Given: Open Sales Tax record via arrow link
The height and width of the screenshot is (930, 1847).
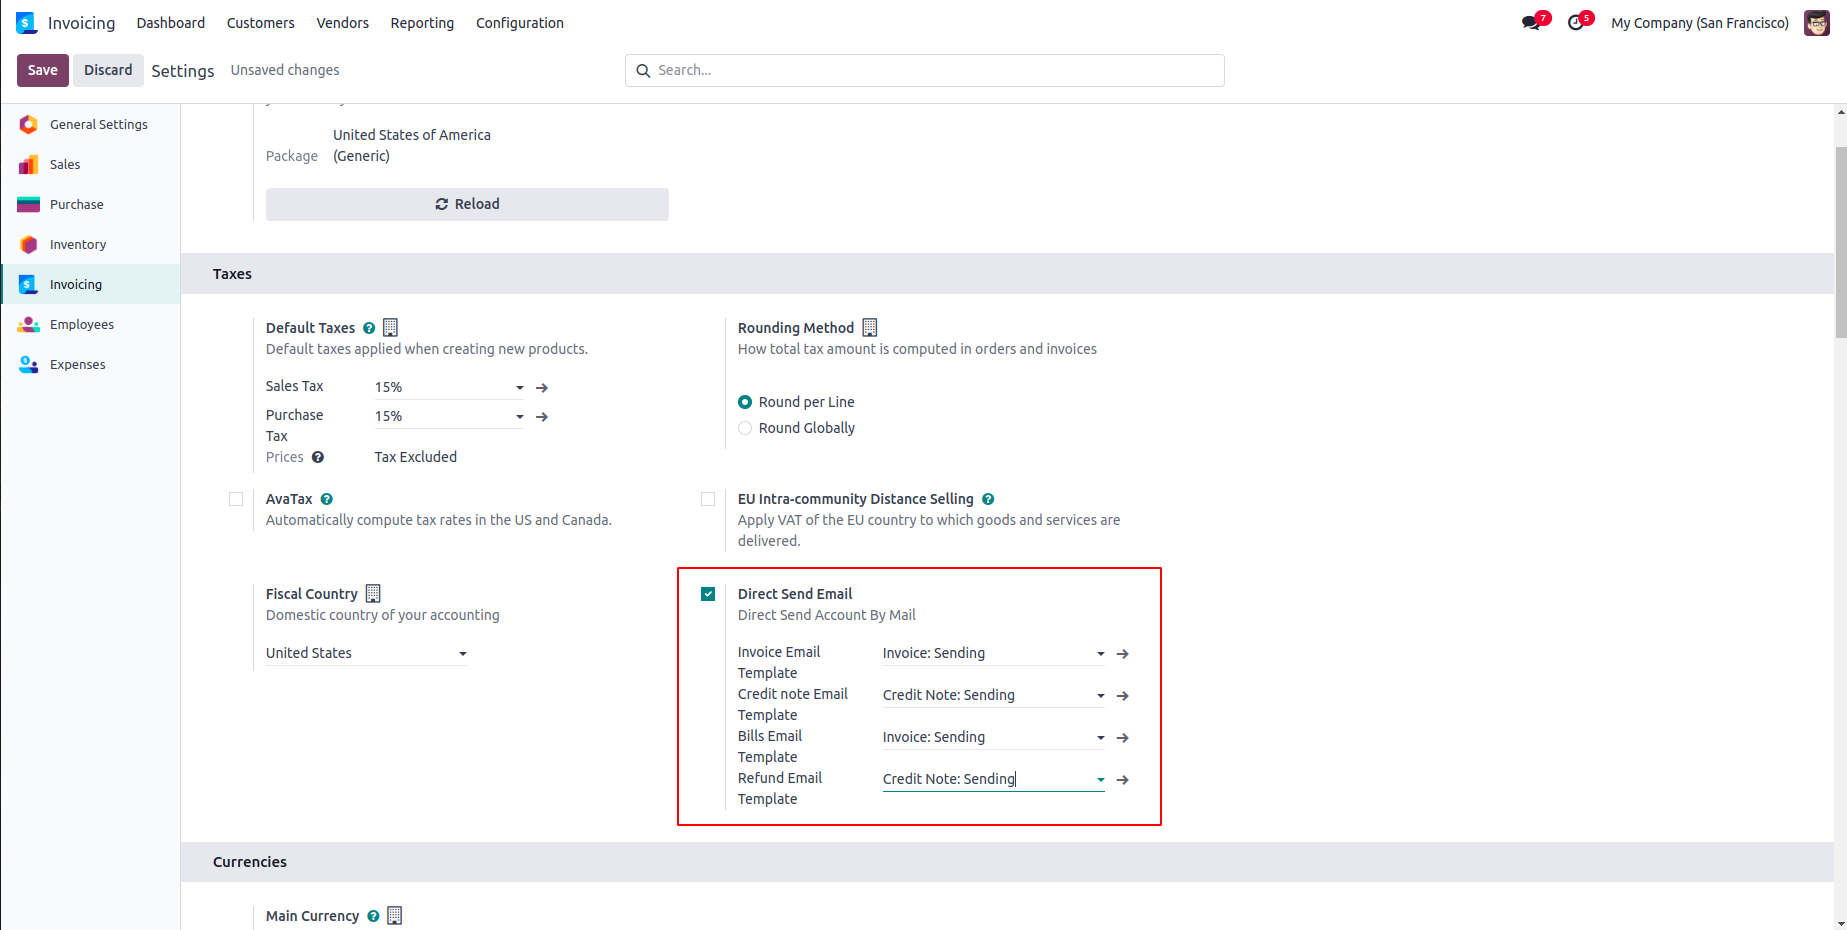Looking at the screenshot, I should tap(542, 388).
